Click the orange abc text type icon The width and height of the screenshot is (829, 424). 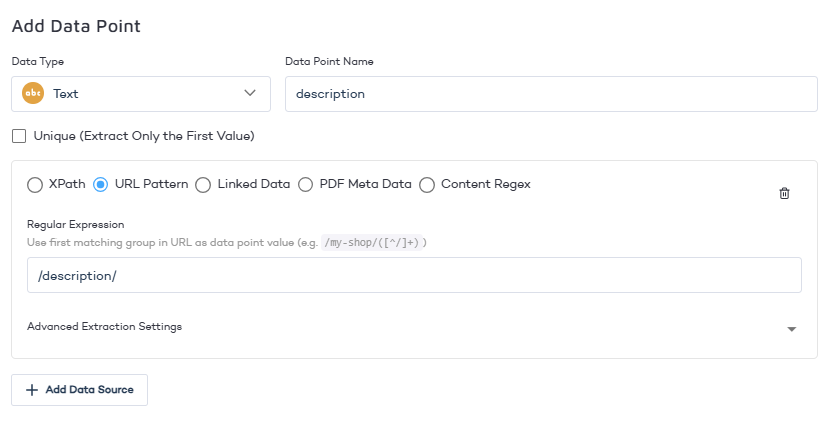tap(33, 94)
